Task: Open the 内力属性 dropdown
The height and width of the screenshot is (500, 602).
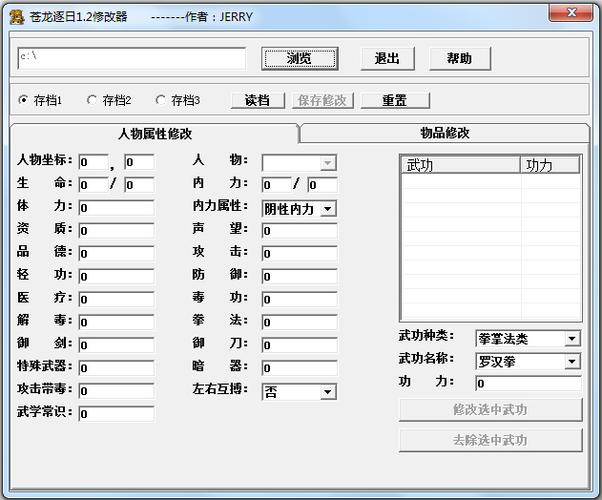Action: 299,209
